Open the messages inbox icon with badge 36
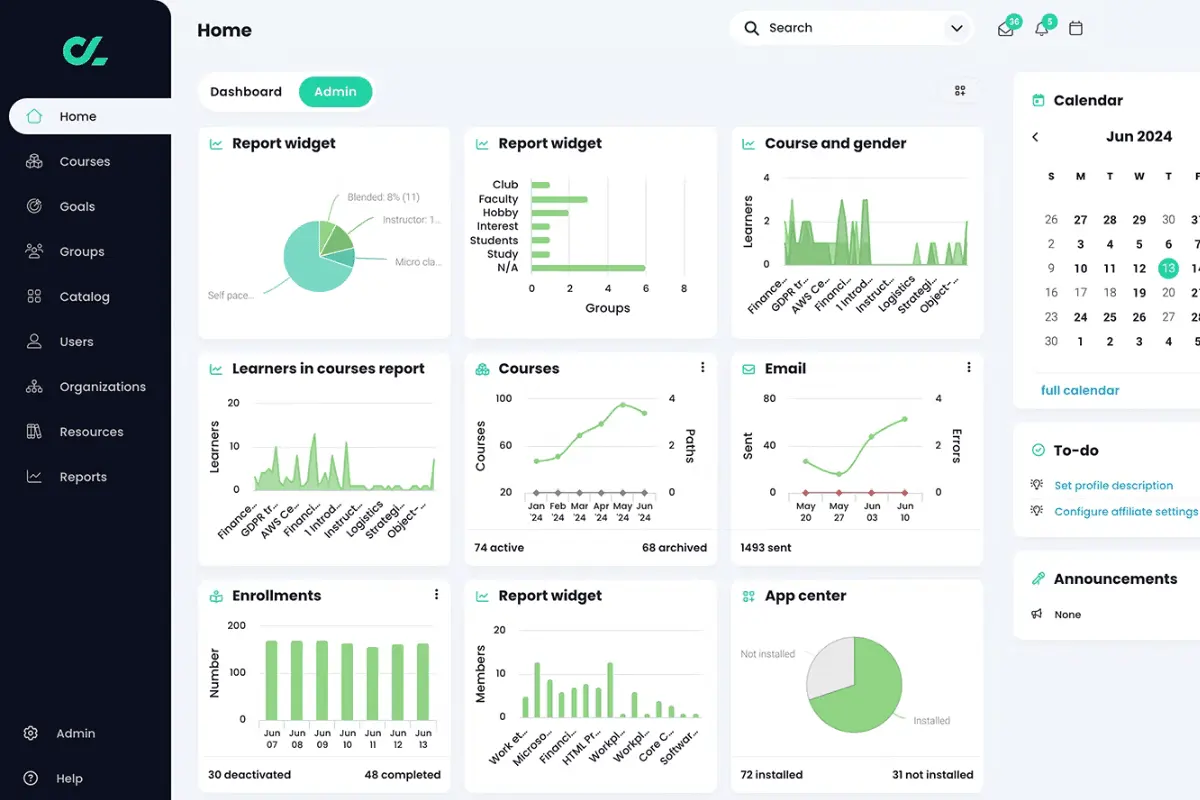The image size is (1200, 800). (1006, 29)
